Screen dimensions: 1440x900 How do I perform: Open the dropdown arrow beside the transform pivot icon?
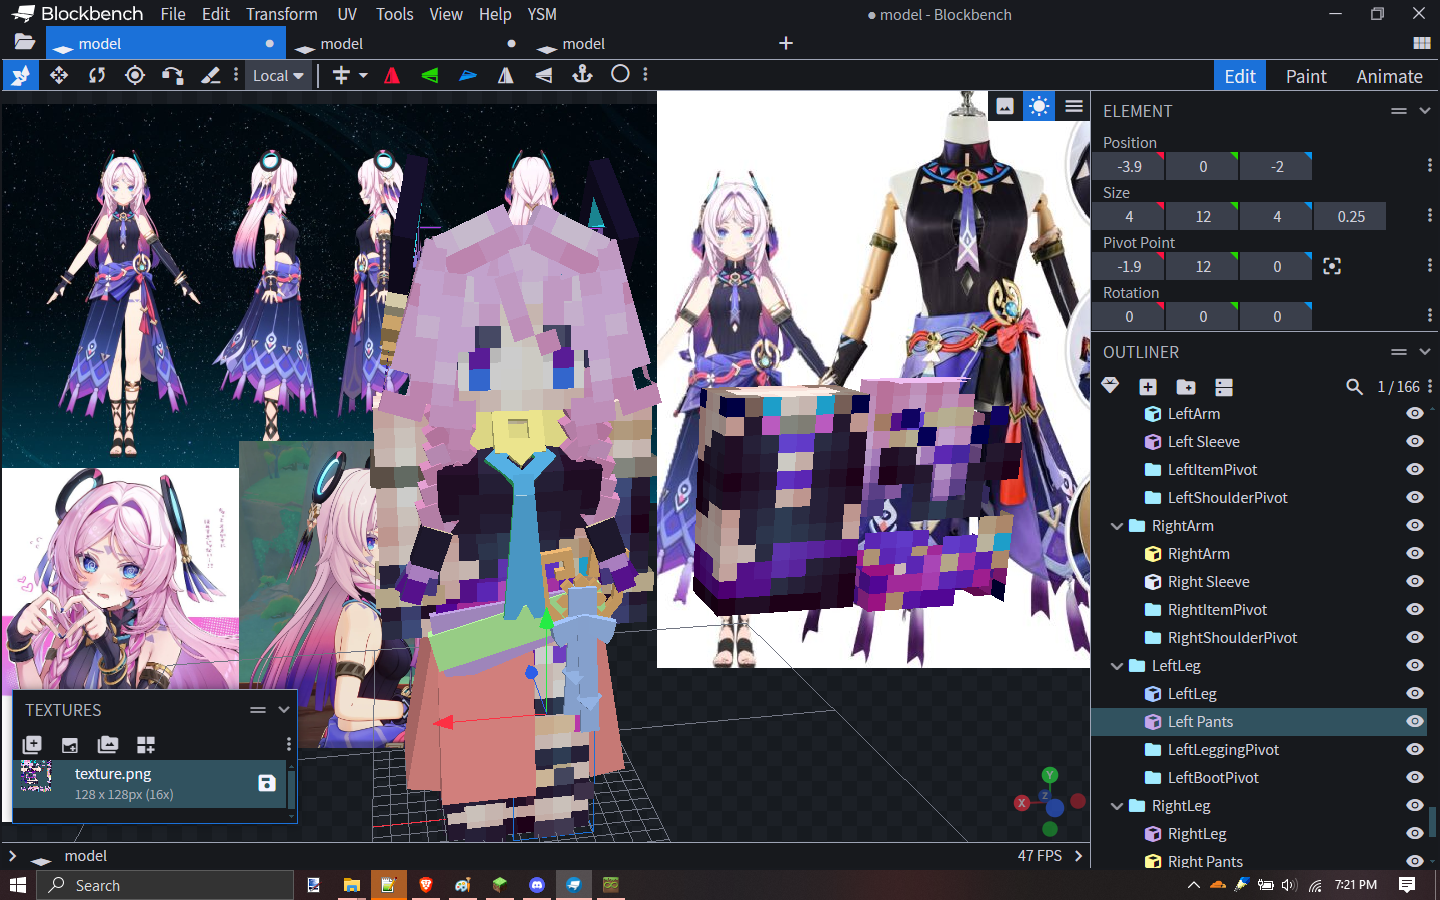coord(363,75)
